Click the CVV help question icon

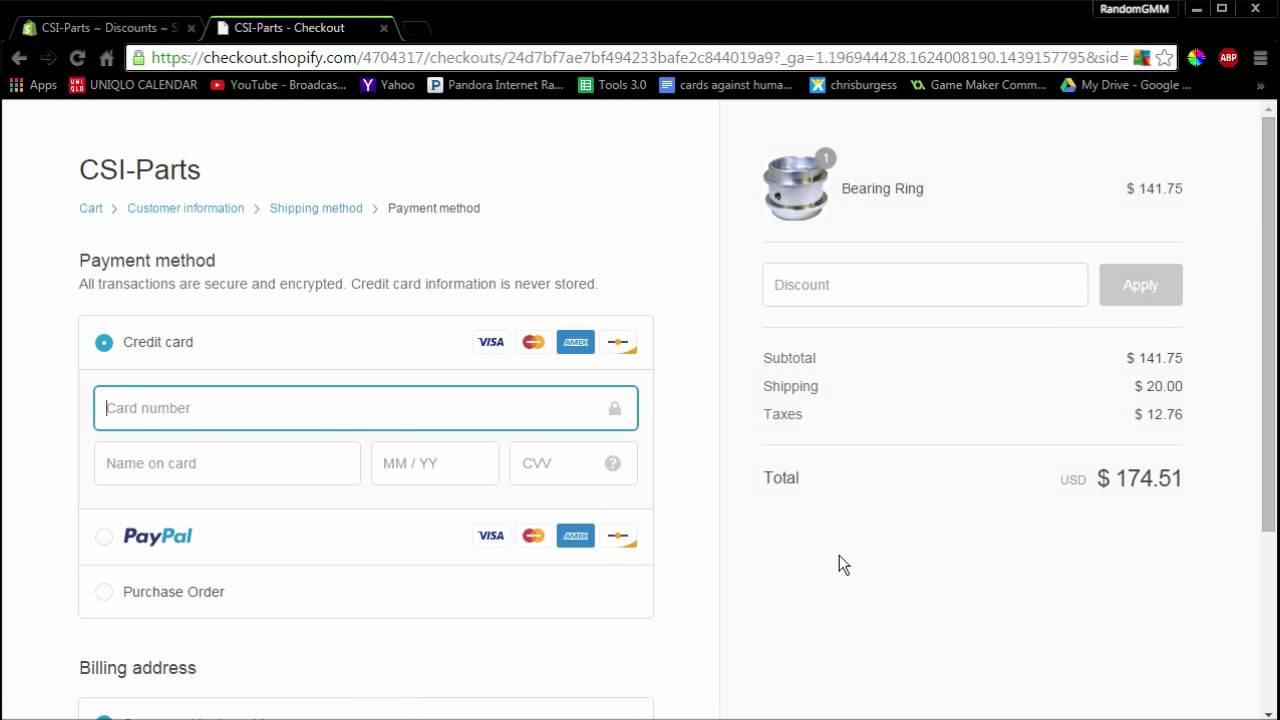[x=613, y=463]
